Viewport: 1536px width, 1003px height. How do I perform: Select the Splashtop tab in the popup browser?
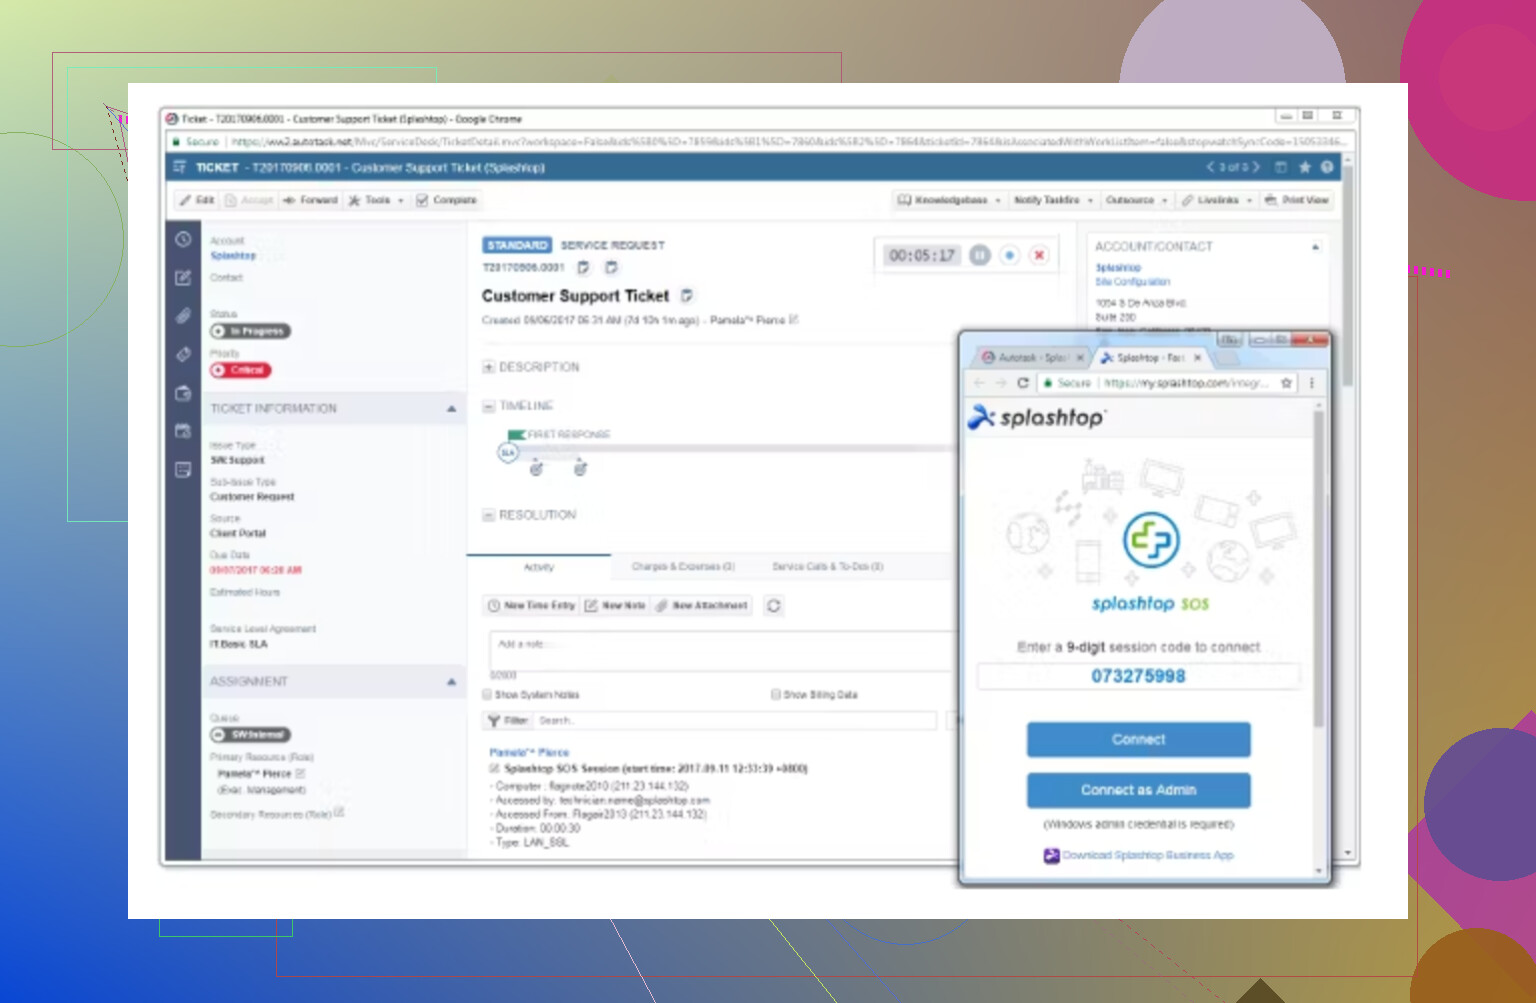coord(1150,357)
